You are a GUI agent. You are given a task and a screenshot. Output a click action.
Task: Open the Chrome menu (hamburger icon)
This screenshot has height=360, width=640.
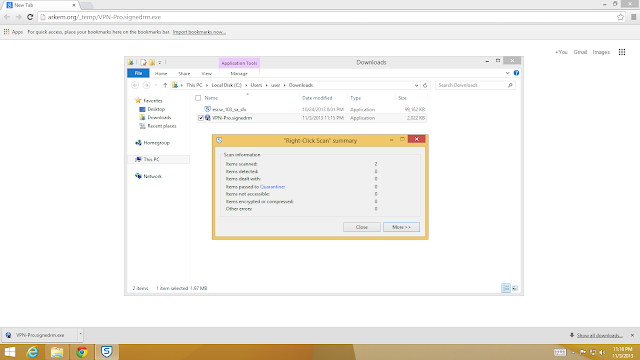[633, 17]
